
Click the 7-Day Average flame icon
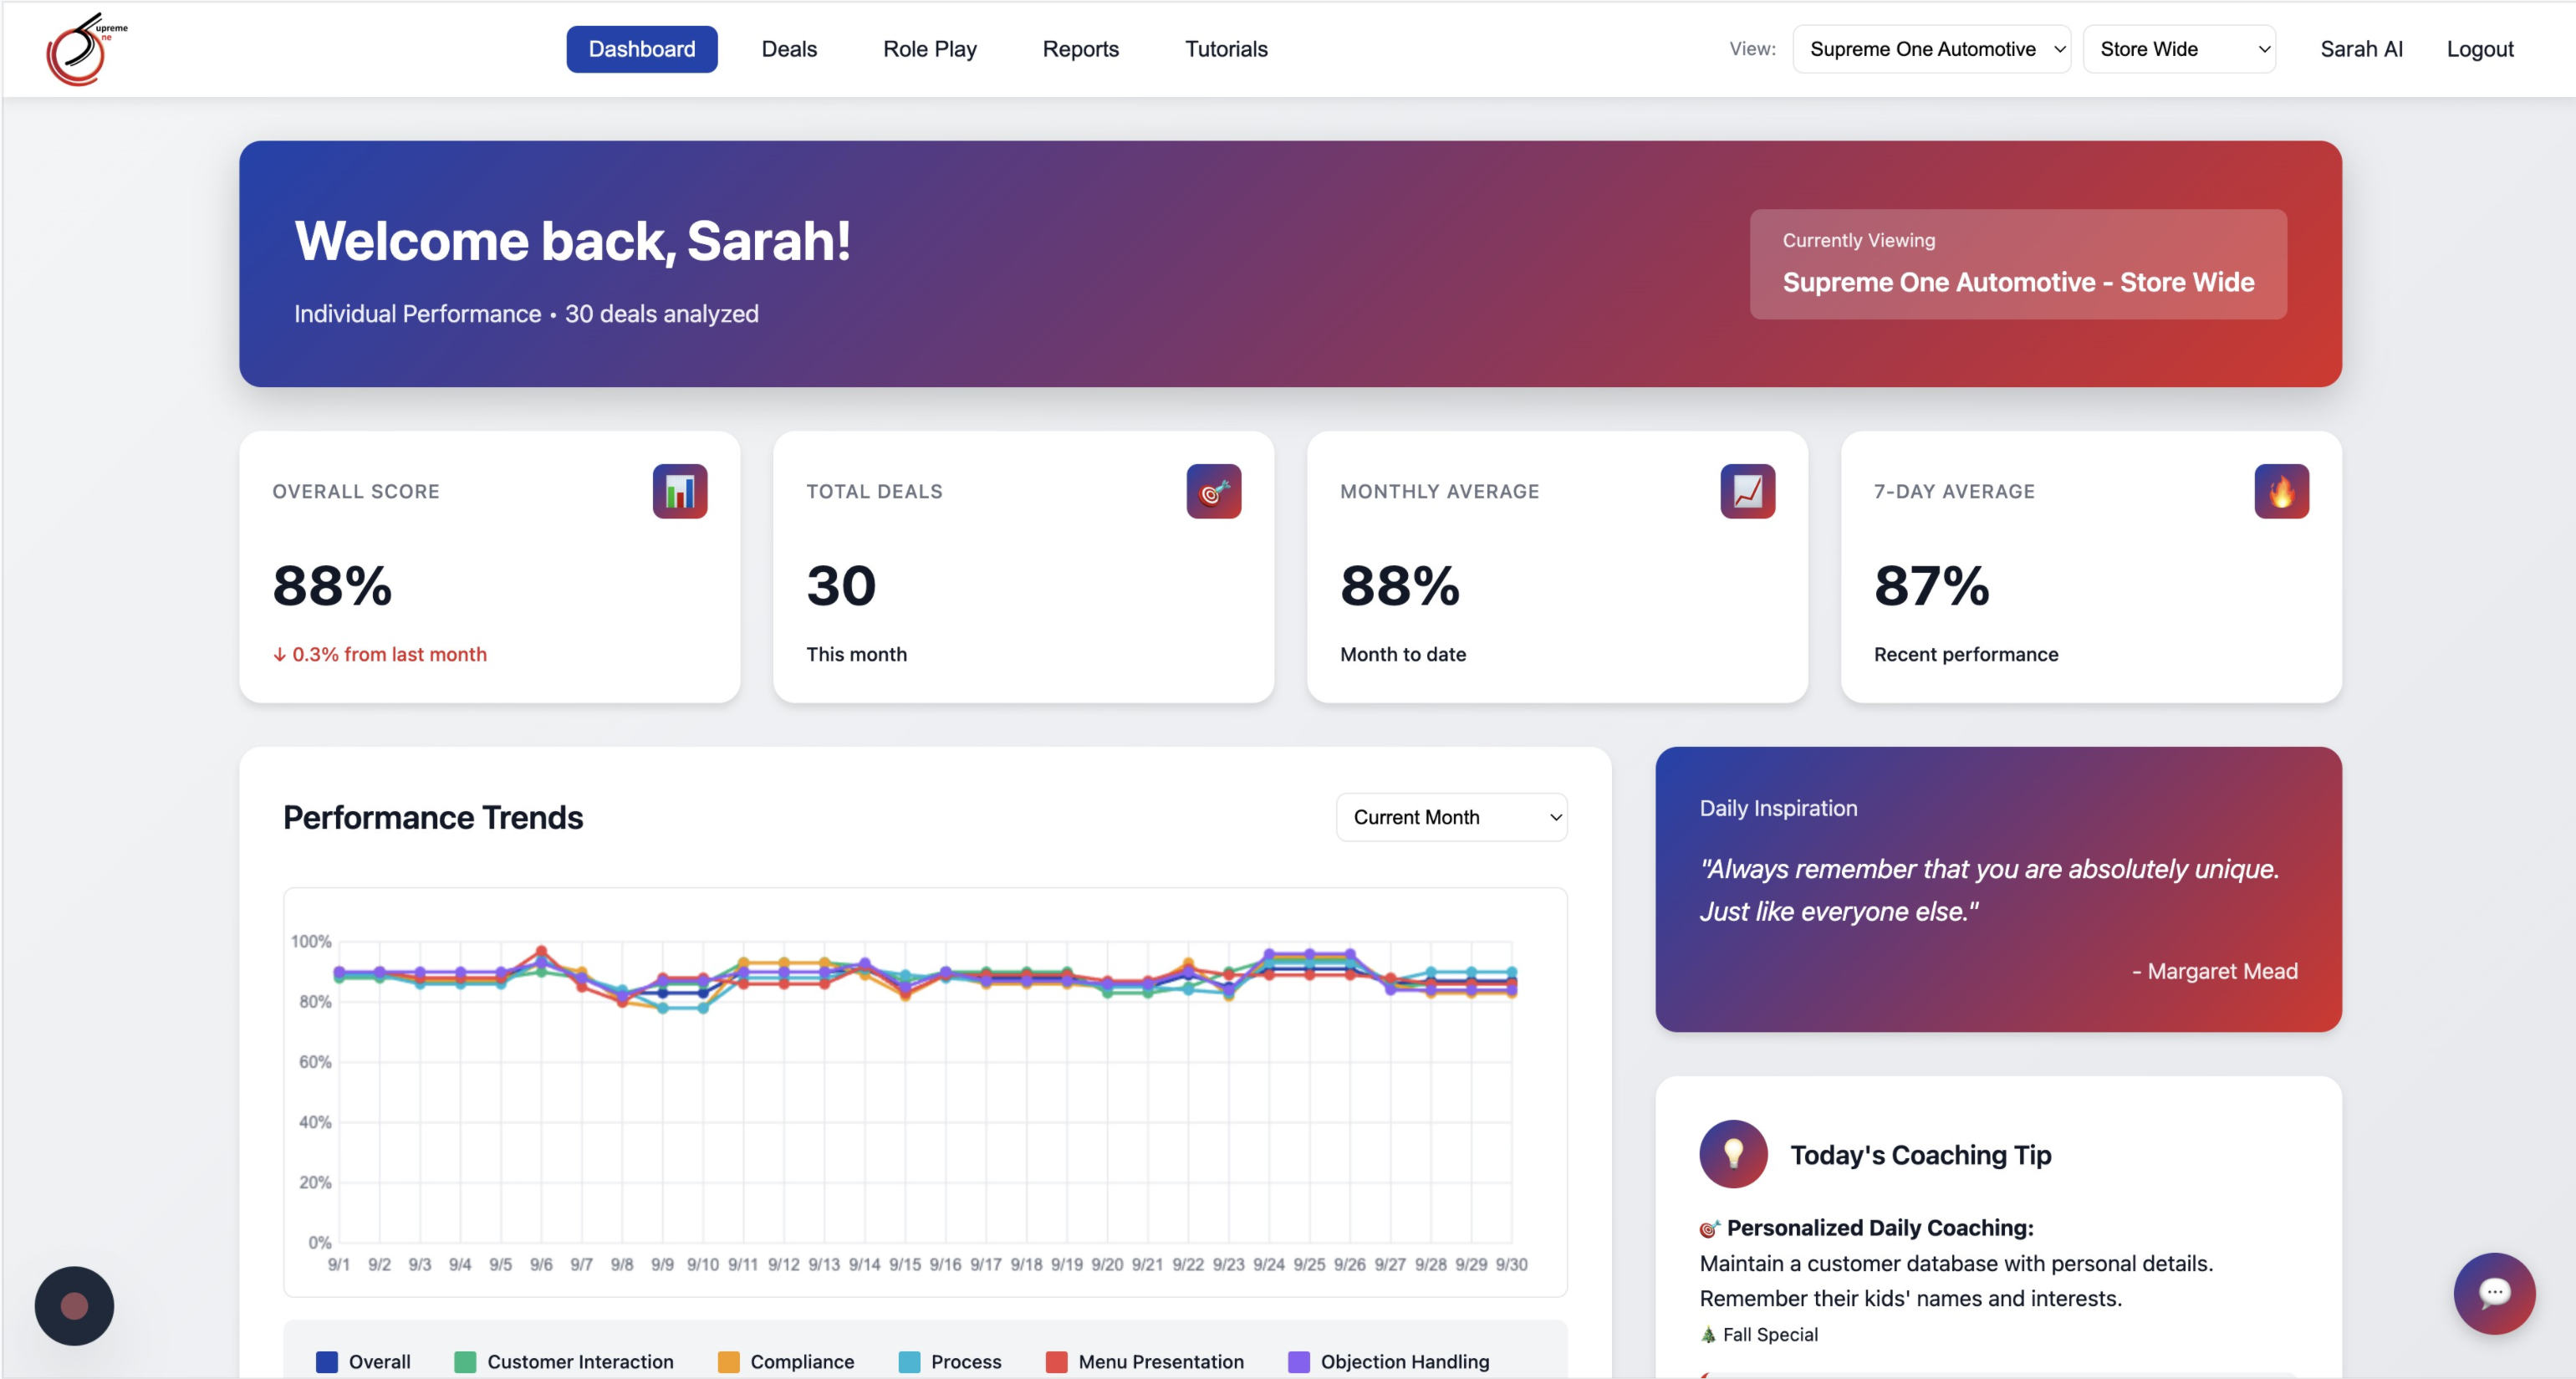click(x=2281, y=491)
